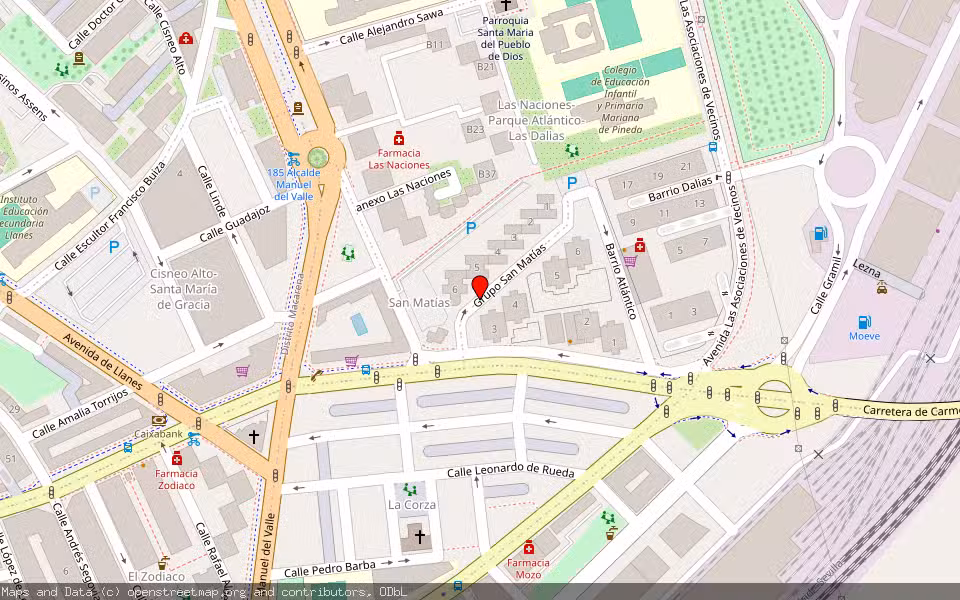Click the Calle Pedro Barba label
Image resolution: width=960 pixels, height=600 pixels.
[329, 568]
